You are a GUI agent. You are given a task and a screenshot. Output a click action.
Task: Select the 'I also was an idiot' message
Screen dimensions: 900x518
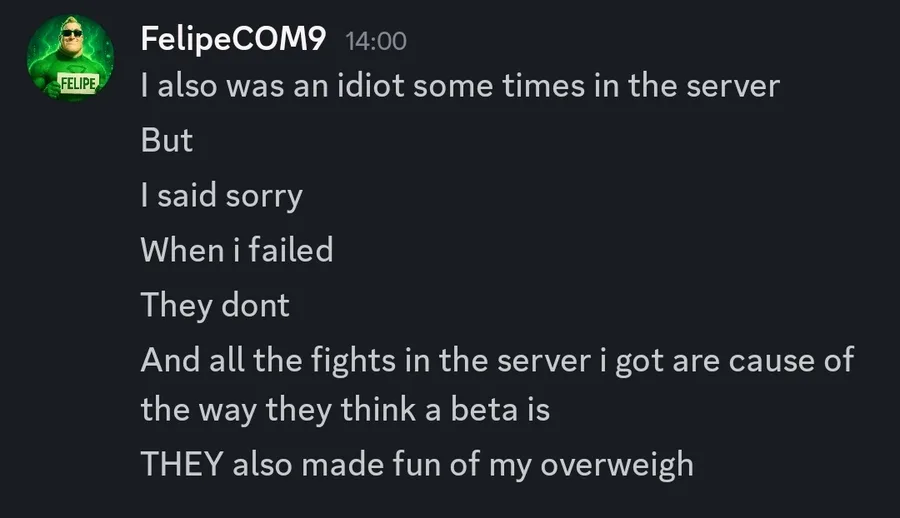460,86
